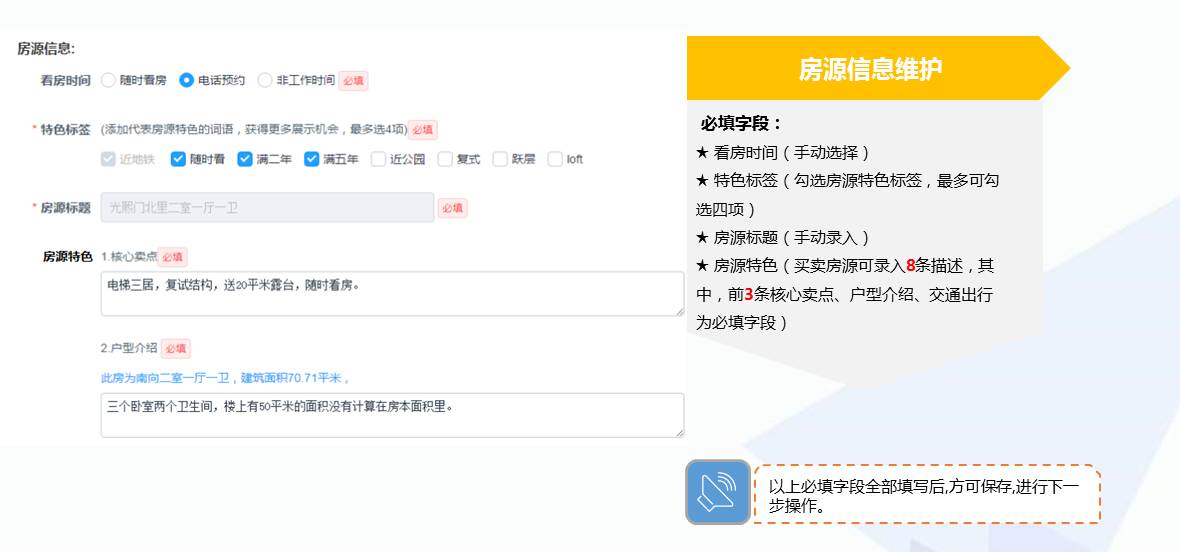1180x552 pixels.
Task: Select the 随时看房 radio option
Action: click(x=108, y=80)
